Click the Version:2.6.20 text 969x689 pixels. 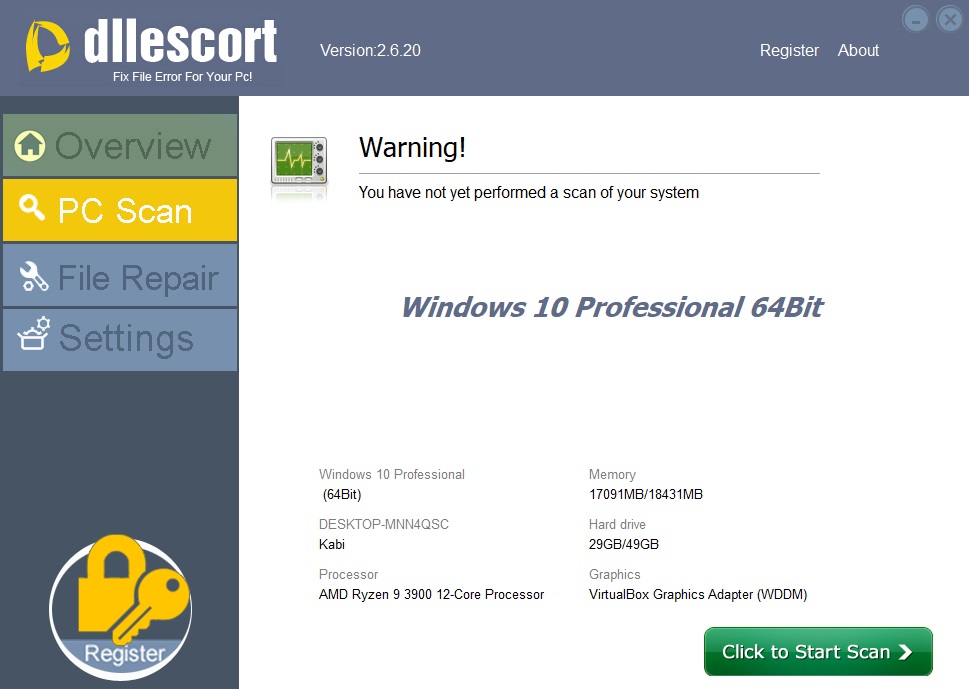coord(370,51)
